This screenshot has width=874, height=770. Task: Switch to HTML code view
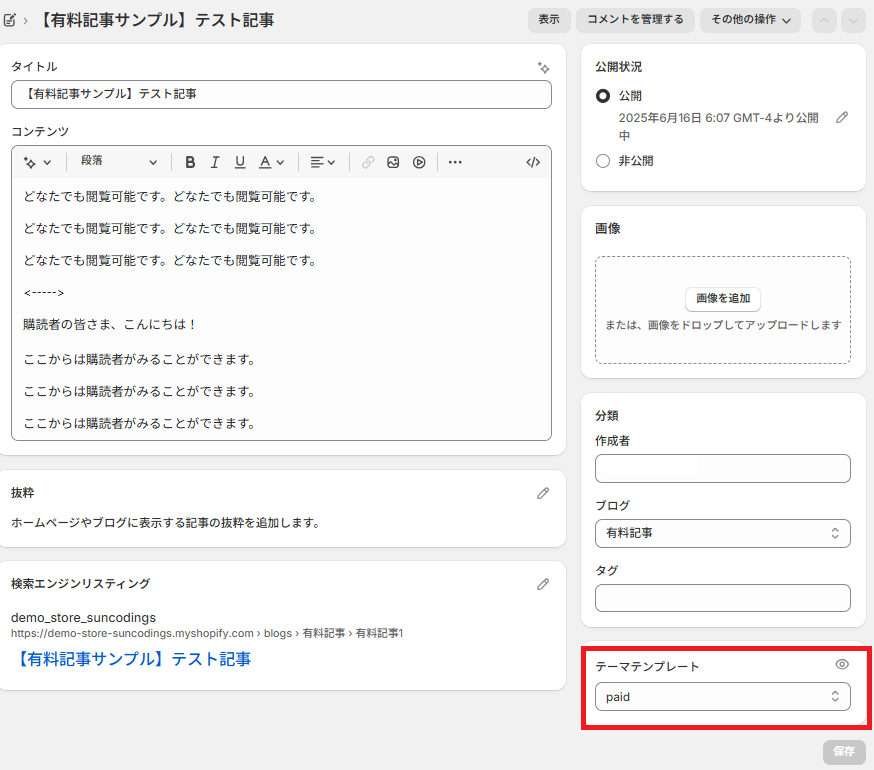[533, 162]
